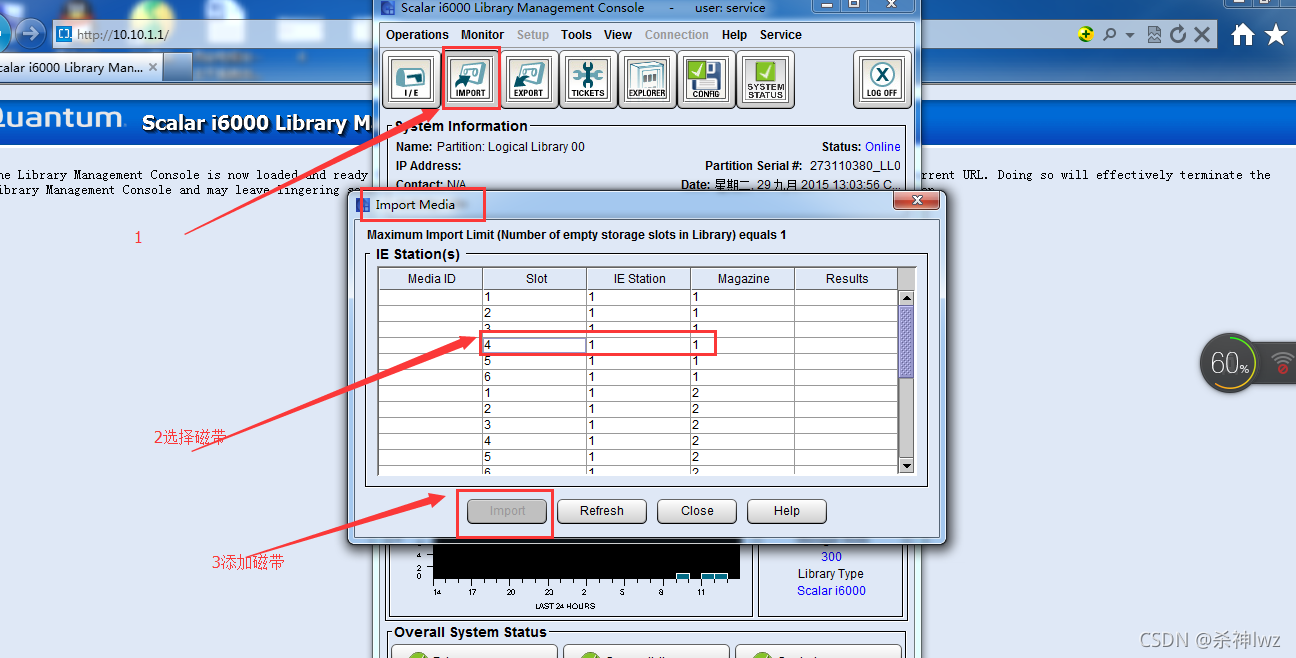Screen dimensions: 1296x658
Task: Click the partition serial 273110380_LL0 text
Action: point(855,166)
